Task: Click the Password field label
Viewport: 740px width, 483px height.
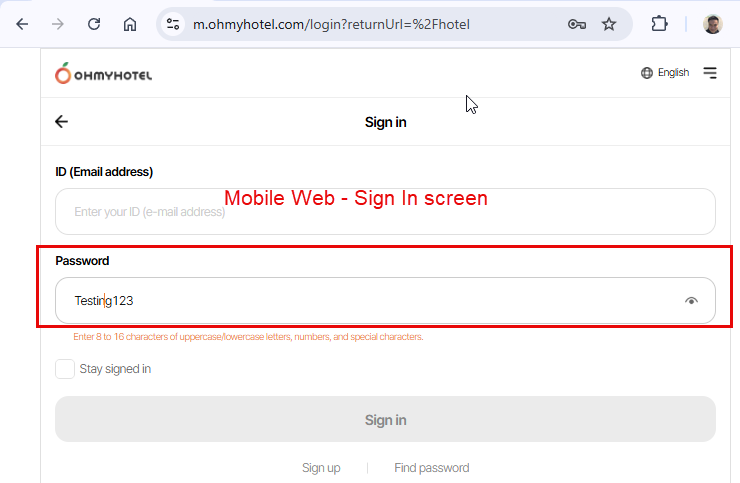Action: [82, 261]
